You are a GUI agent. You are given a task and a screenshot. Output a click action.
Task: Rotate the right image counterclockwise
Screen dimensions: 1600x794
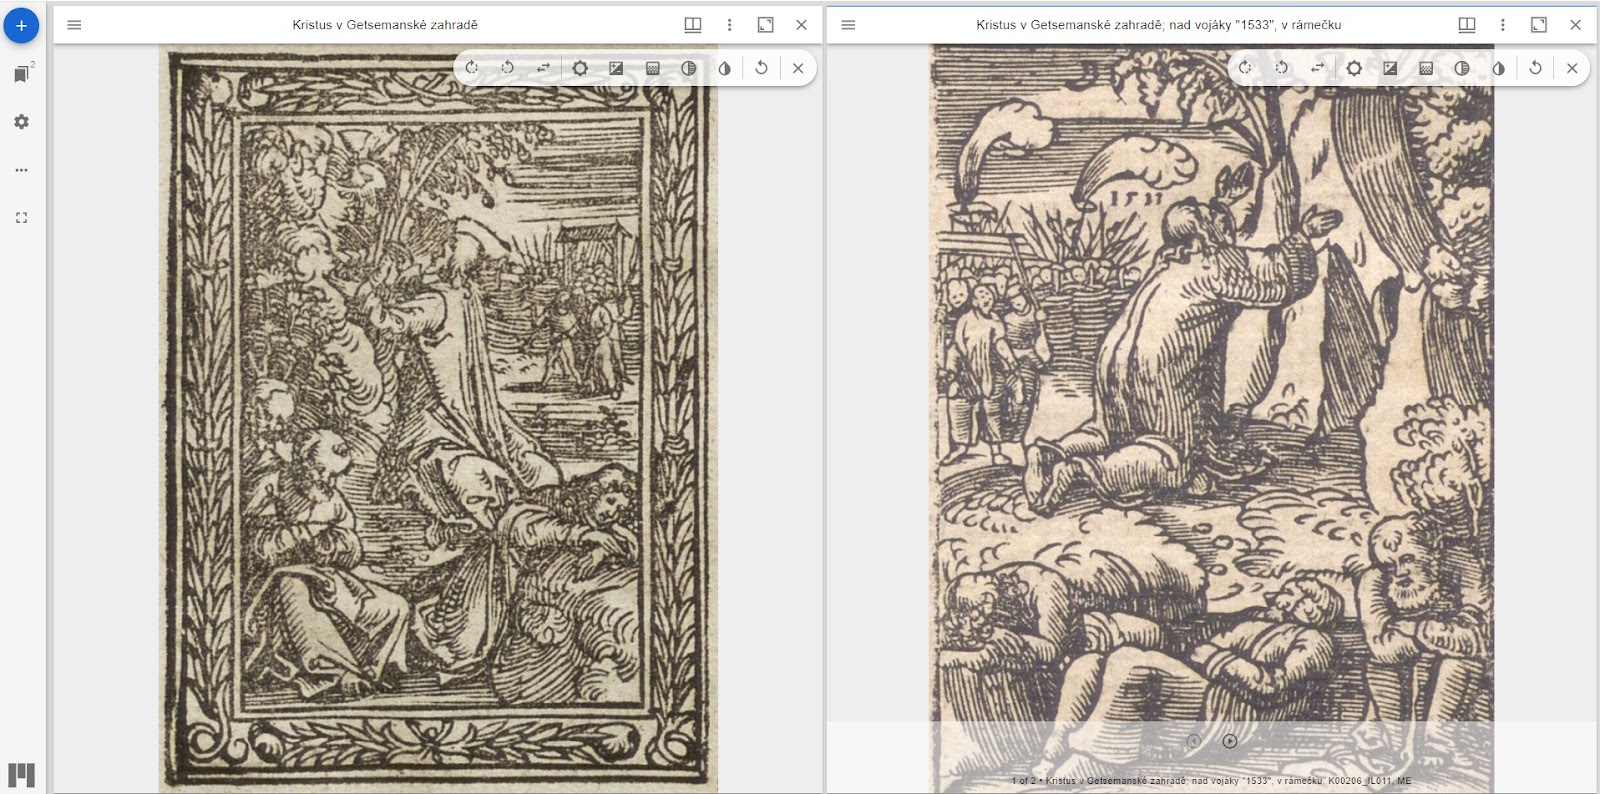[x=1281, y=68]
